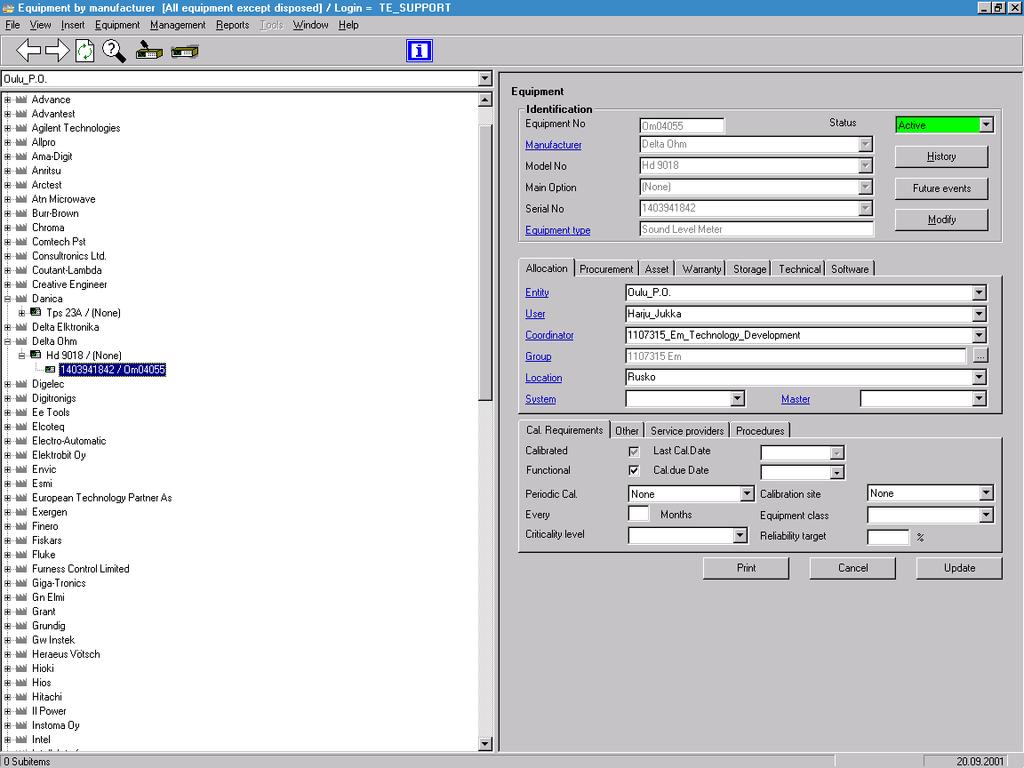The width and height of the screenshot is (1024, 768).
Task: Open the Cal.due Date dropdown
Action: coord(837,472)
